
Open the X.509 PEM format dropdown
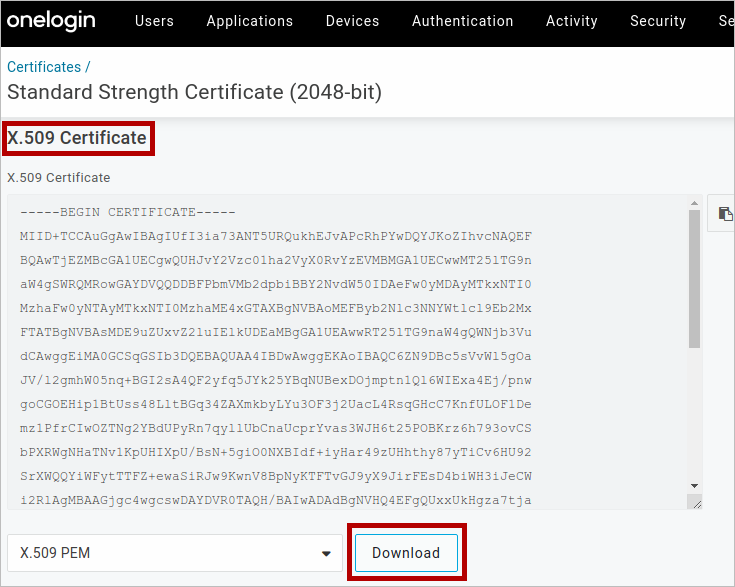pos(174,553)
